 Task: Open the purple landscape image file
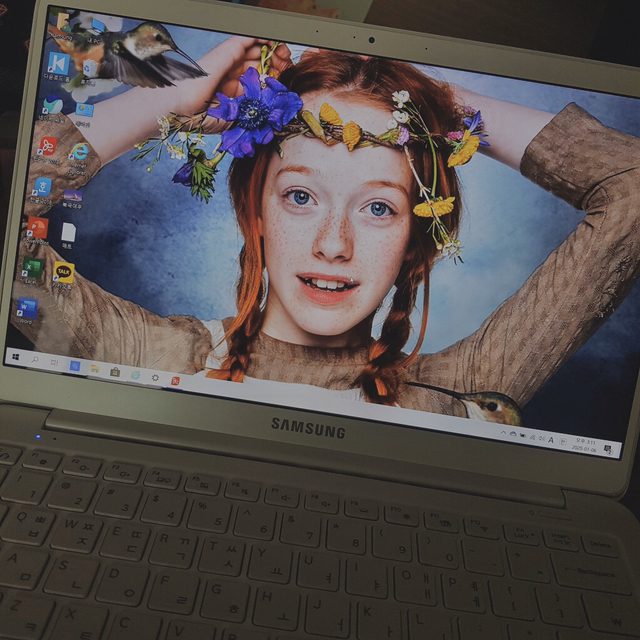click(x=73, y=198)
